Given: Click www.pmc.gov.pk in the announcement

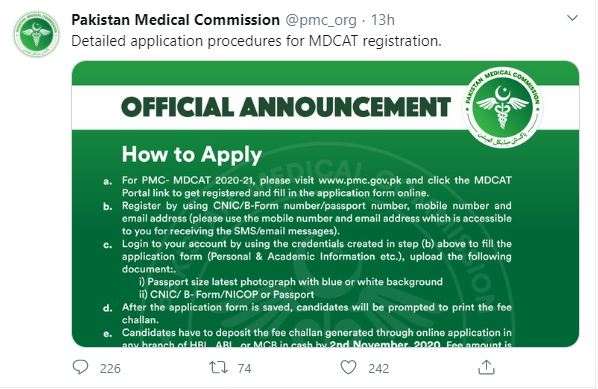Looking at the screenshot, I should point(360,180).
